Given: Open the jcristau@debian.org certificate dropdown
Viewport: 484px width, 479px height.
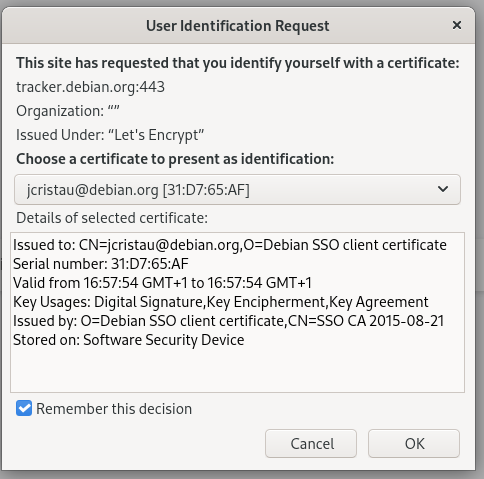Looking at the screenshot, I should click(x=237, y=189).
